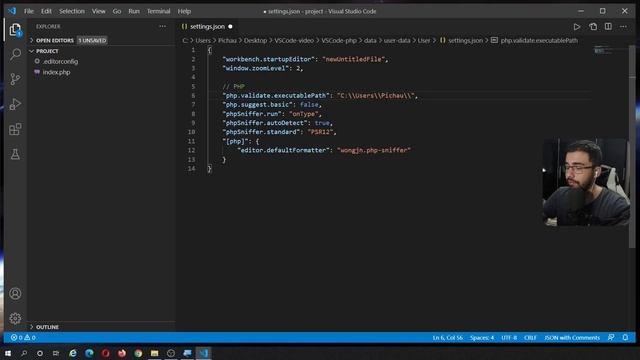Image resolution: width=640 pixels, height=360 pixels.
Task: Open Microsoft Edge from the taskbar
Action: pyautogui.click(x=89, y=353)
